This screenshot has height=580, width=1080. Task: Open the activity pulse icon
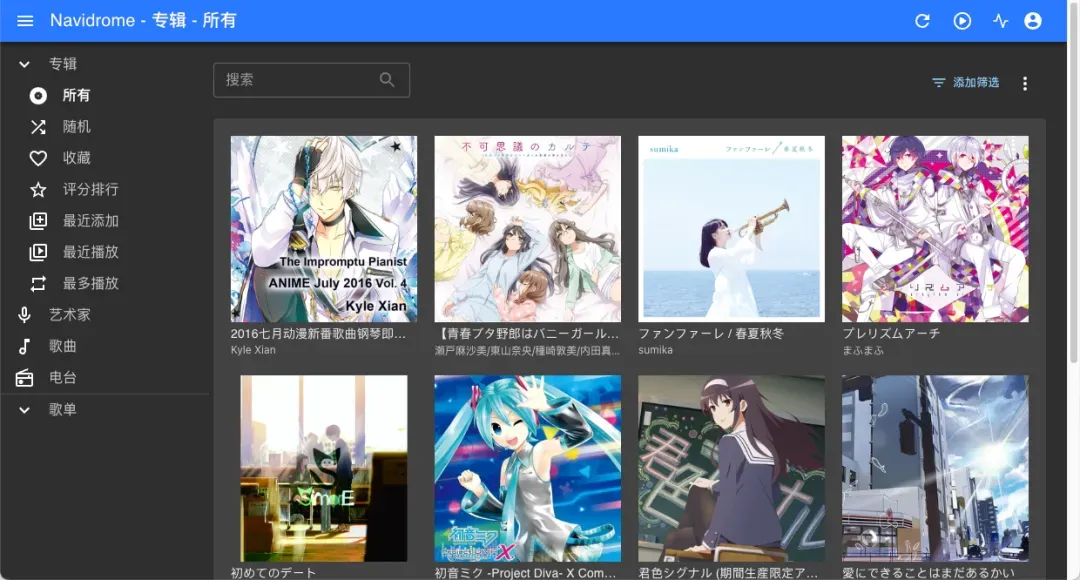(1000, 21)
